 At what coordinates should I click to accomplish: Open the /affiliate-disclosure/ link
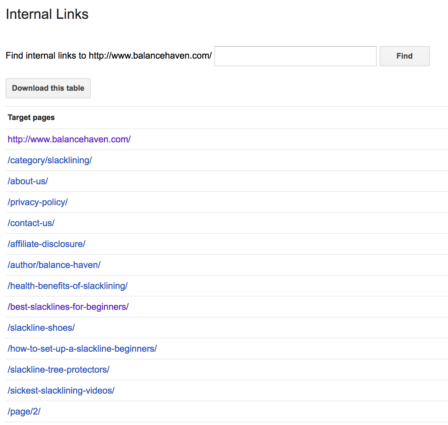tap(46, 244)
